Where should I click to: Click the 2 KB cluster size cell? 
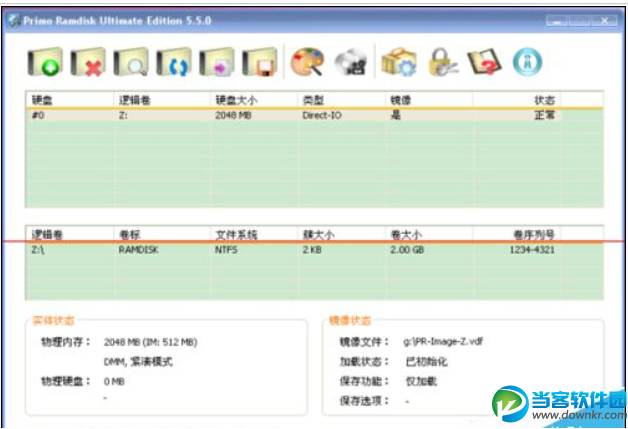[x=312, y=250]
